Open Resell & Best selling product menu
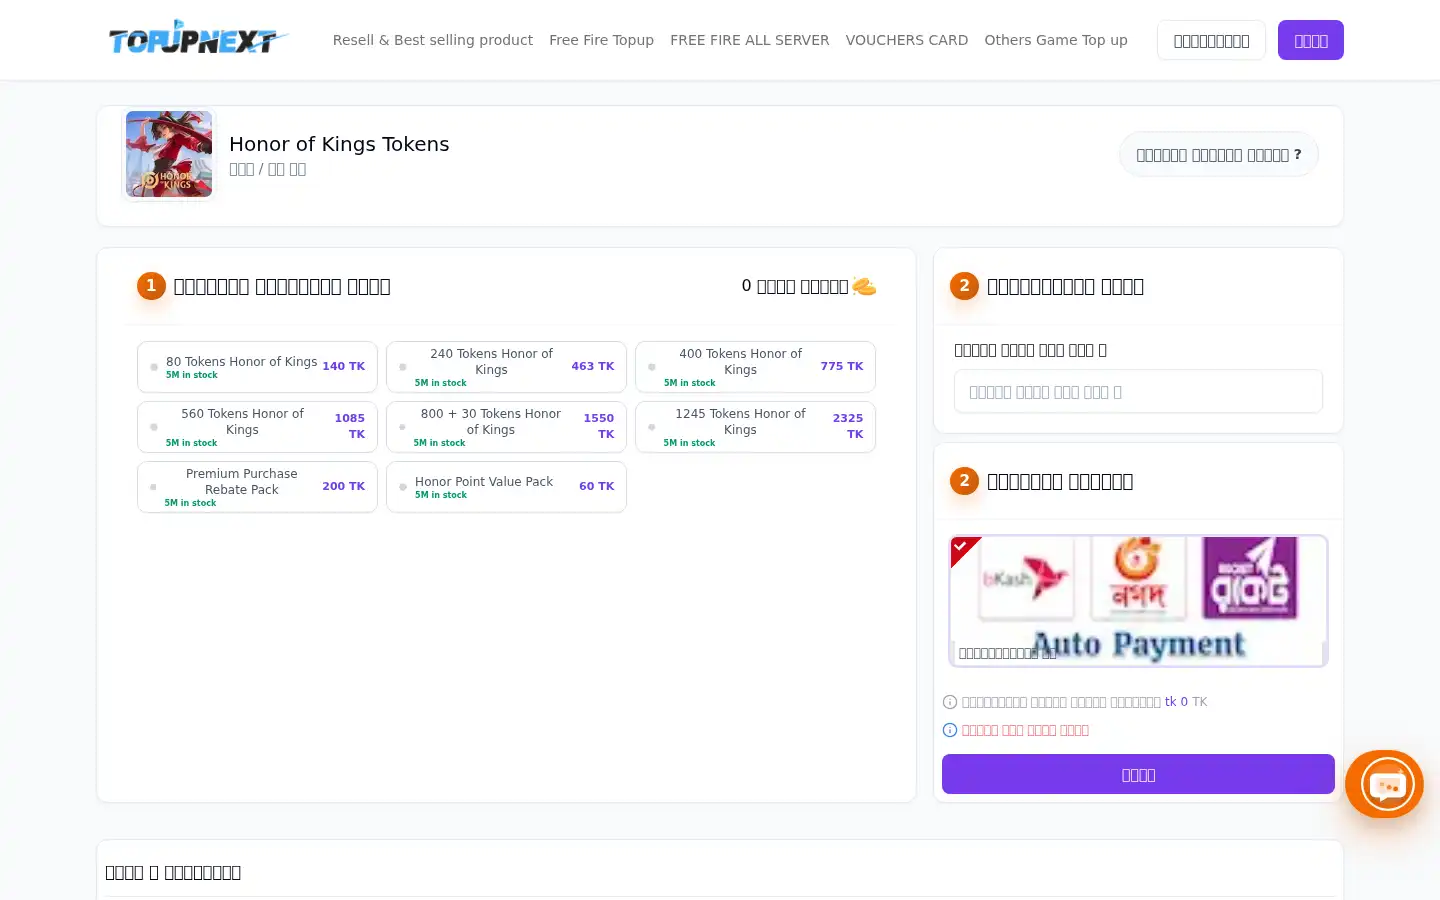Viewport: 1440px width, 900px height. [x=433, y=40]
